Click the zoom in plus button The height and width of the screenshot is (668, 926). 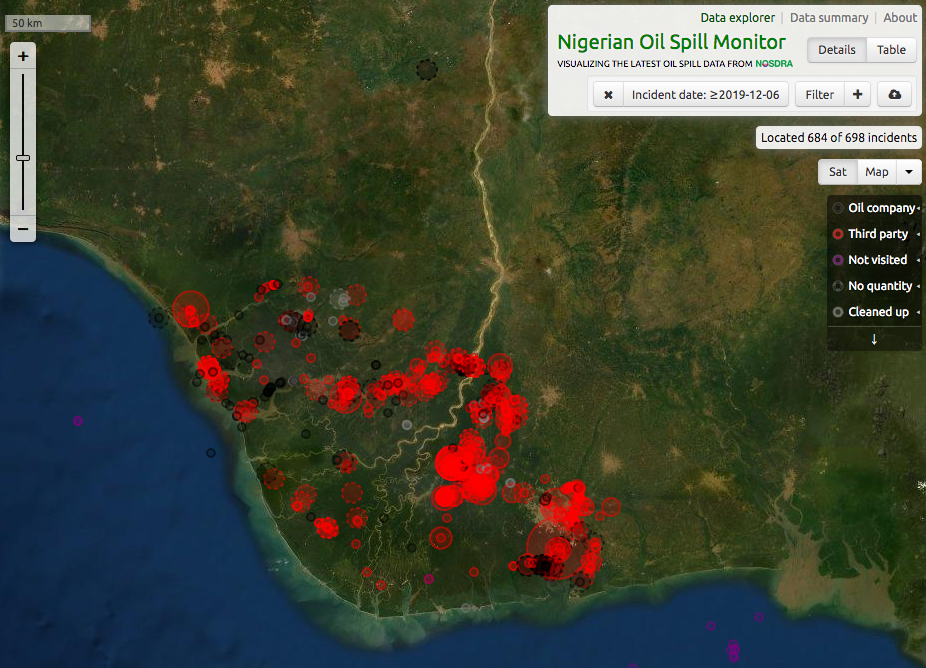pyautogui.click(x=23, y=57)
